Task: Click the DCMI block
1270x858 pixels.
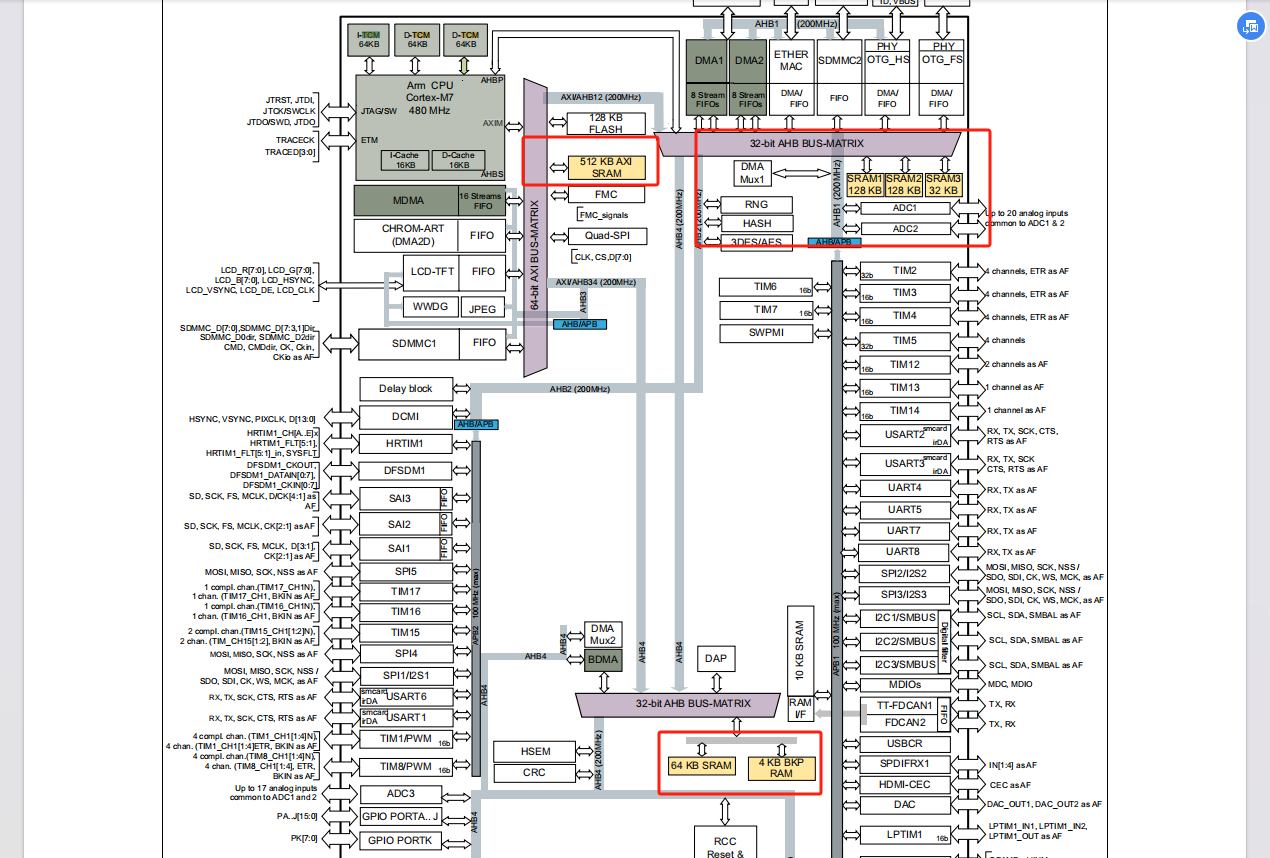Action: (406, 416)
